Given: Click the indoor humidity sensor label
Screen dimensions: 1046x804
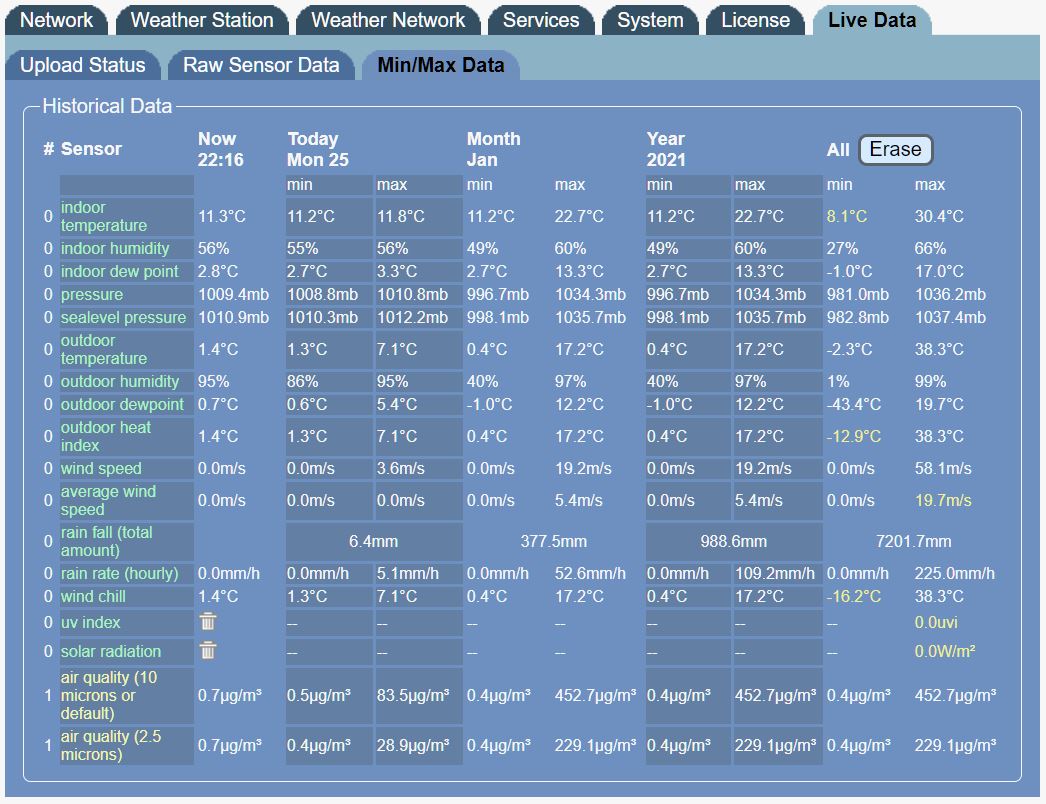Looking at the screenshot, I should click(115, 248).
